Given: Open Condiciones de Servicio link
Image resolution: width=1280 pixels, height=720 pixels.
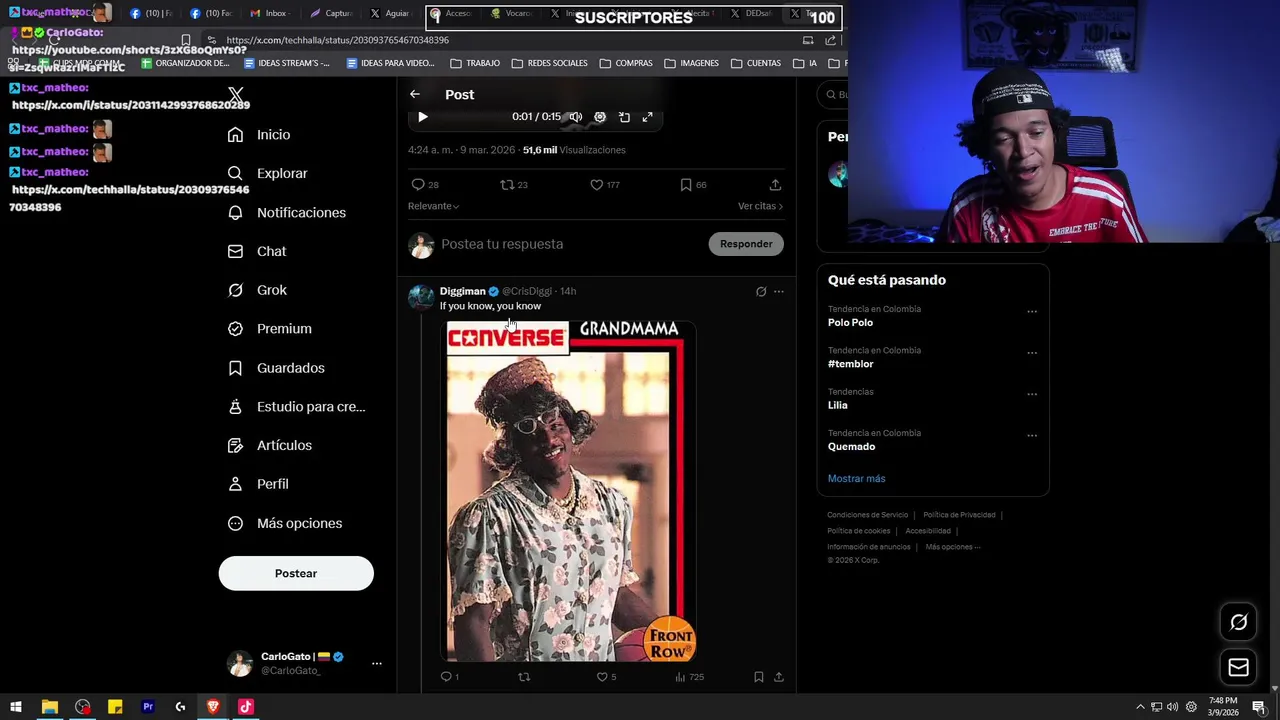Looking at the screenshot, I should (867, 515).
